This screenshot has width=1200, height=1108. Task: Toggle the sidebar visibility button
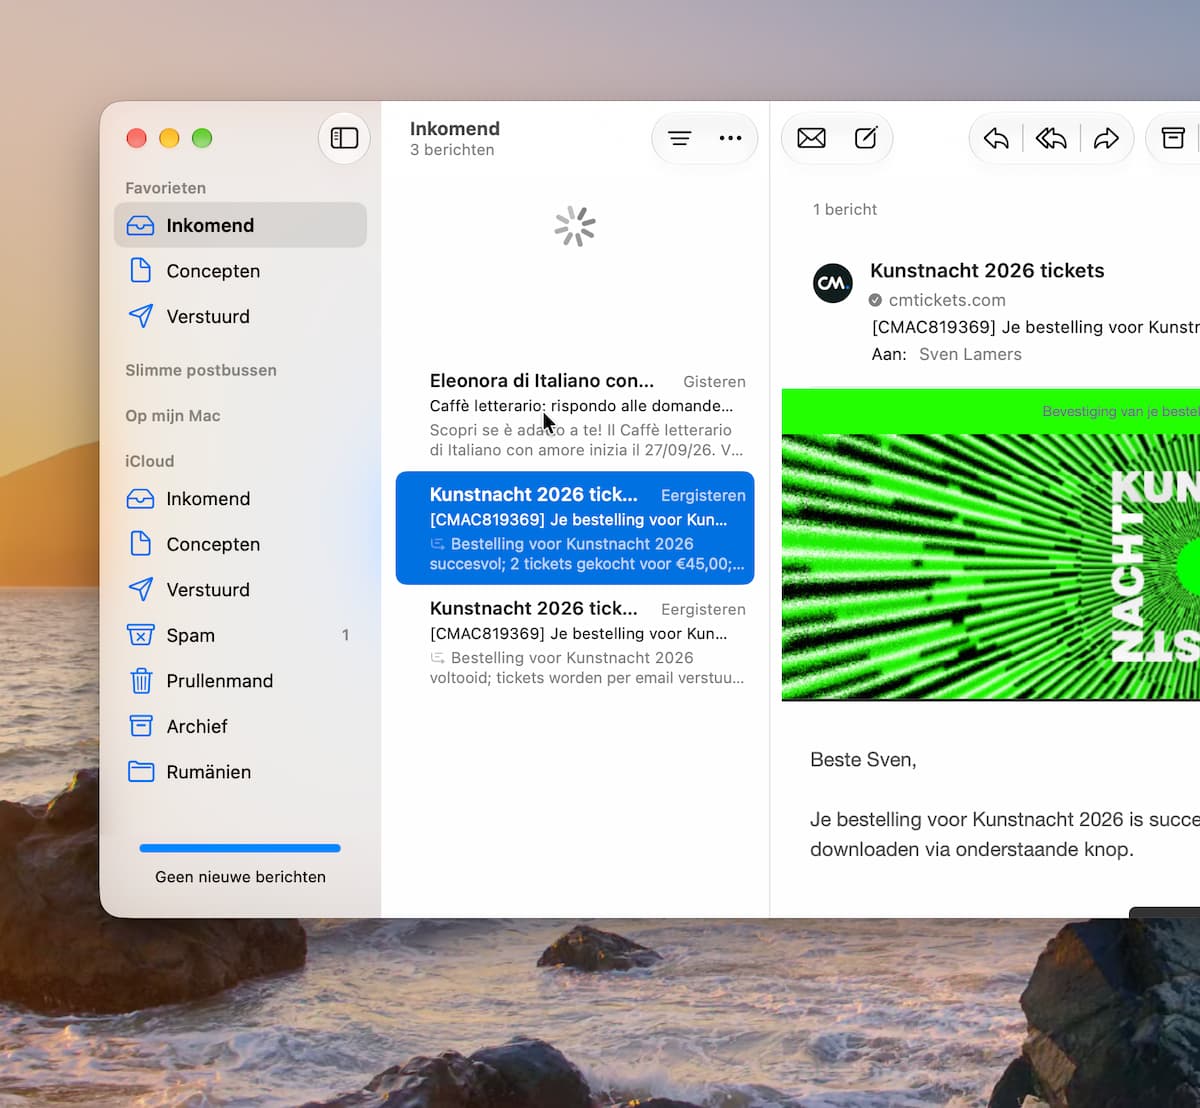[x=344, y=138]
